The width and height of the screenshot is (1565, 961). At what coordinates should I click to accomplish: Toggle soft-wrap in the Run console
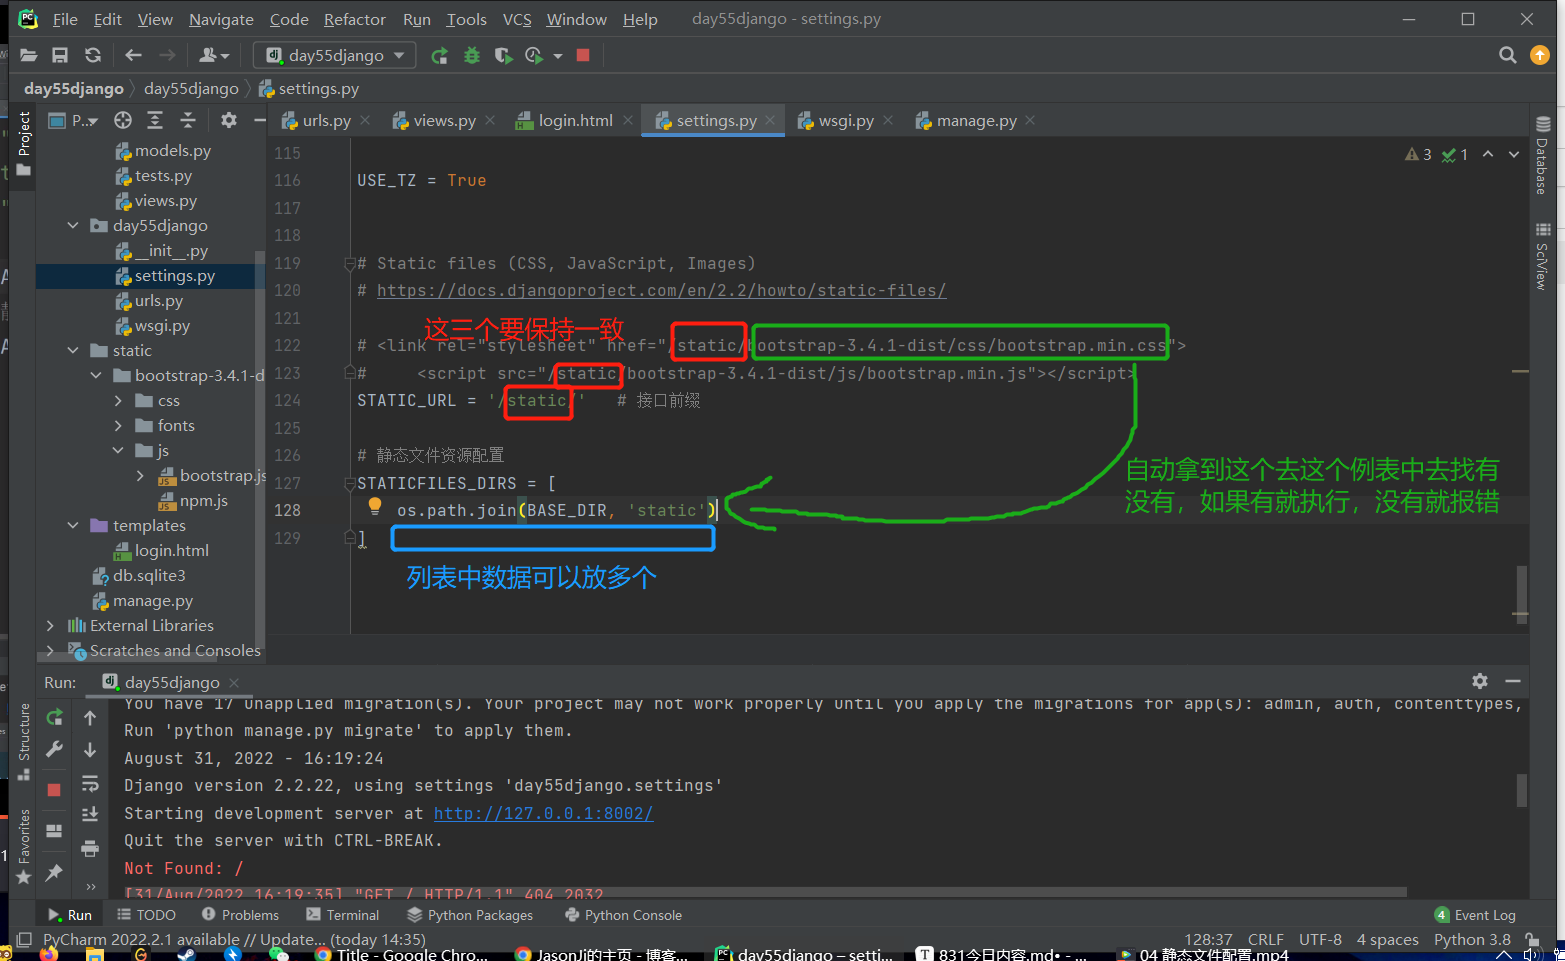90,783
